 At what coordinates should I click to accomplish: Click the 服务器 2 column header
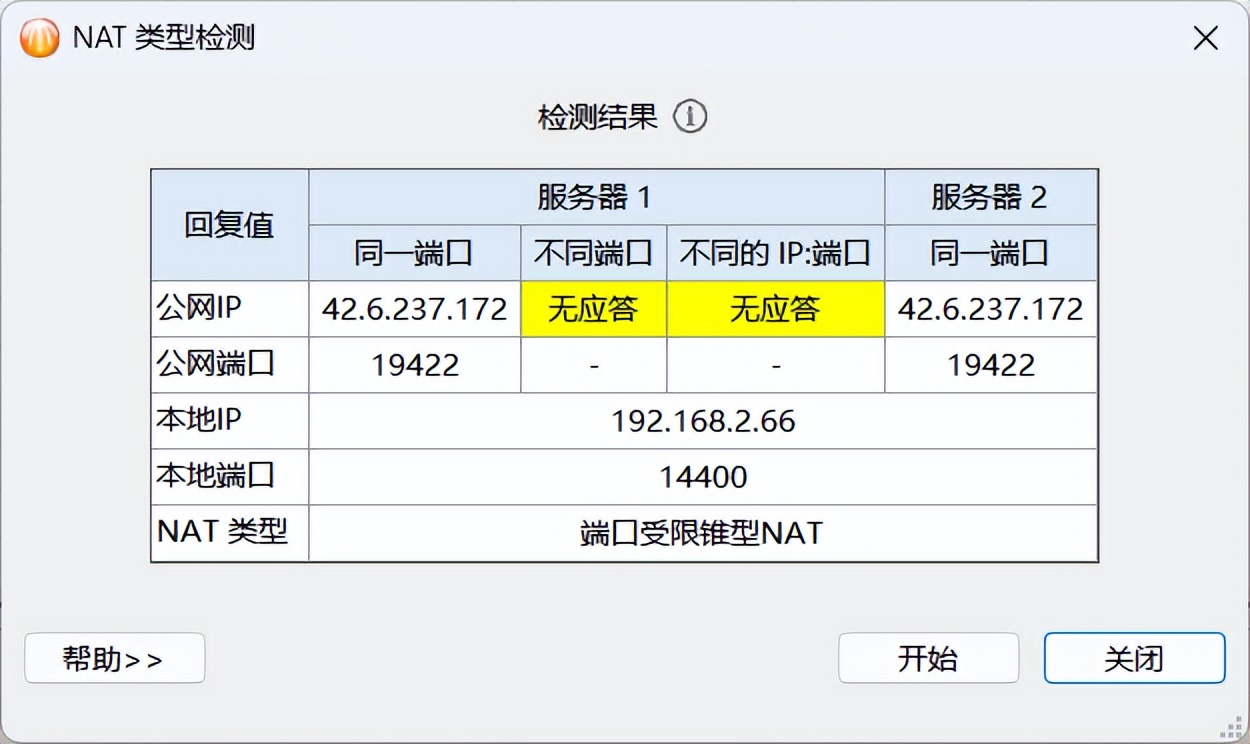989,197
